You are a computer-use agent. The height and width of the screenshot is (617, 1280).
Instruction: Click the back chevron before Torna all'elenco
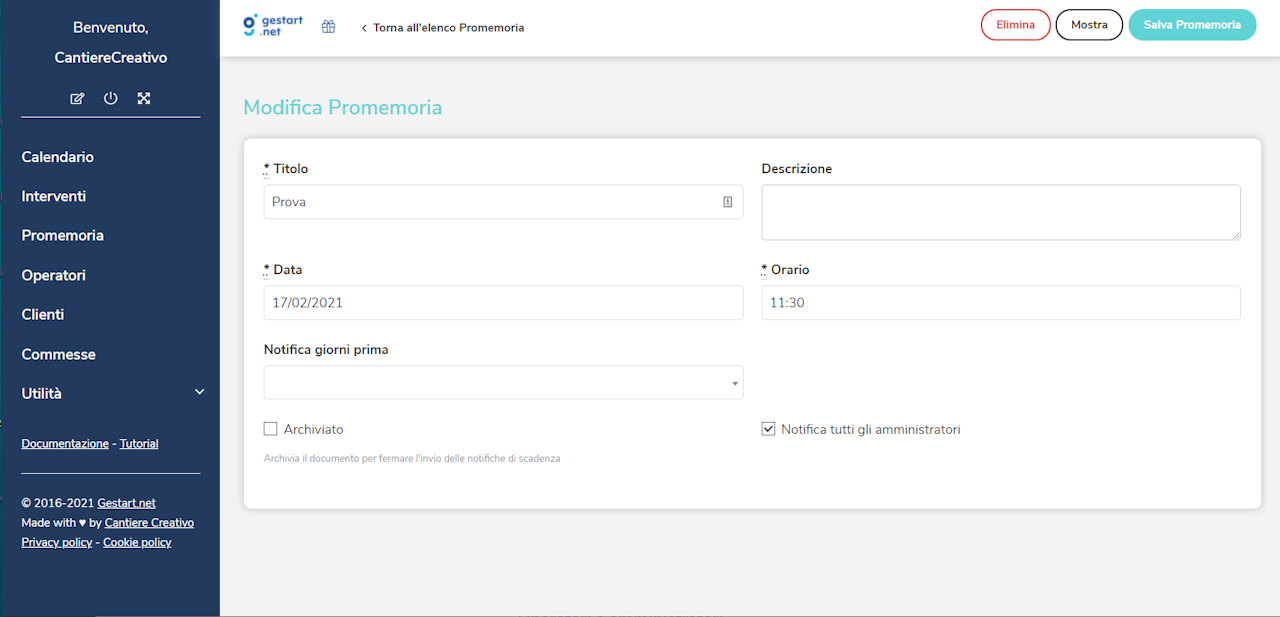pyautogui.click(x=362, y=28)
